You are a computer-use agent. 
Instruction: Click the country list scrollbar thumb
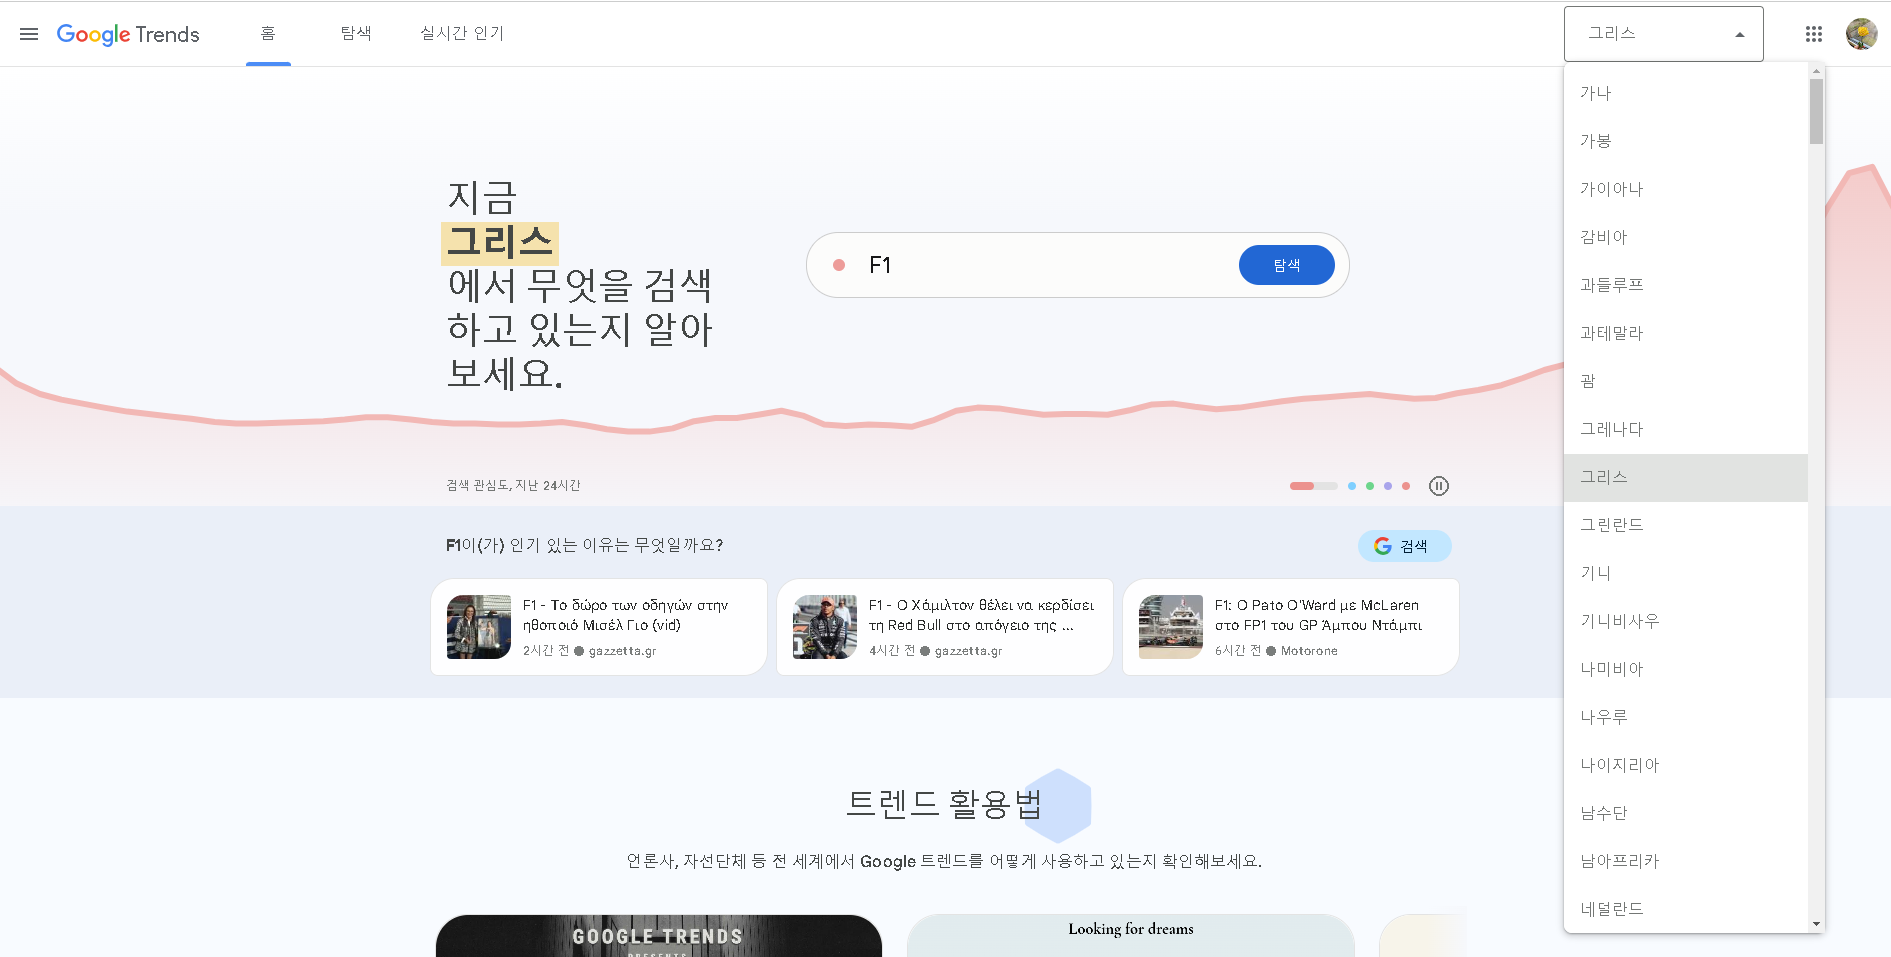click(1816, 110)
